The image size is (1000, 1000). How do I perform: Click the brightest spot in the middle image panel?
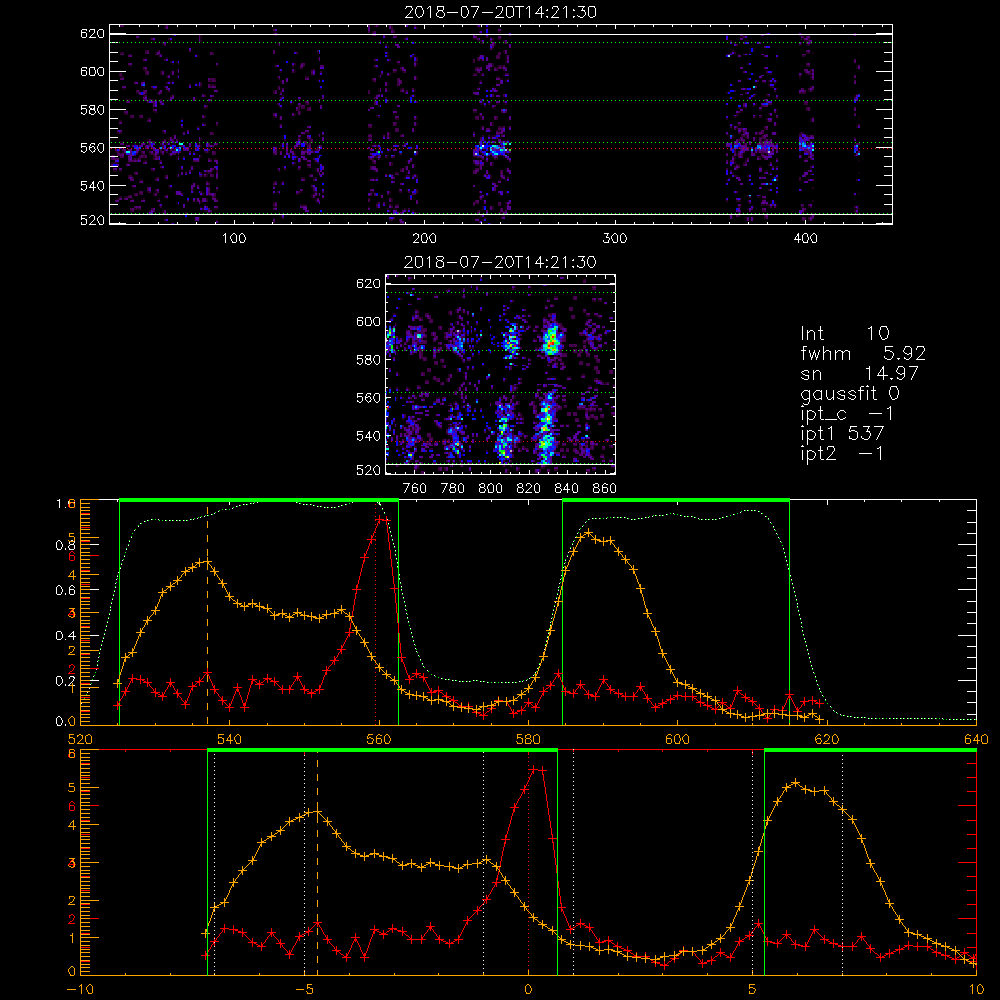click(552, 344)
